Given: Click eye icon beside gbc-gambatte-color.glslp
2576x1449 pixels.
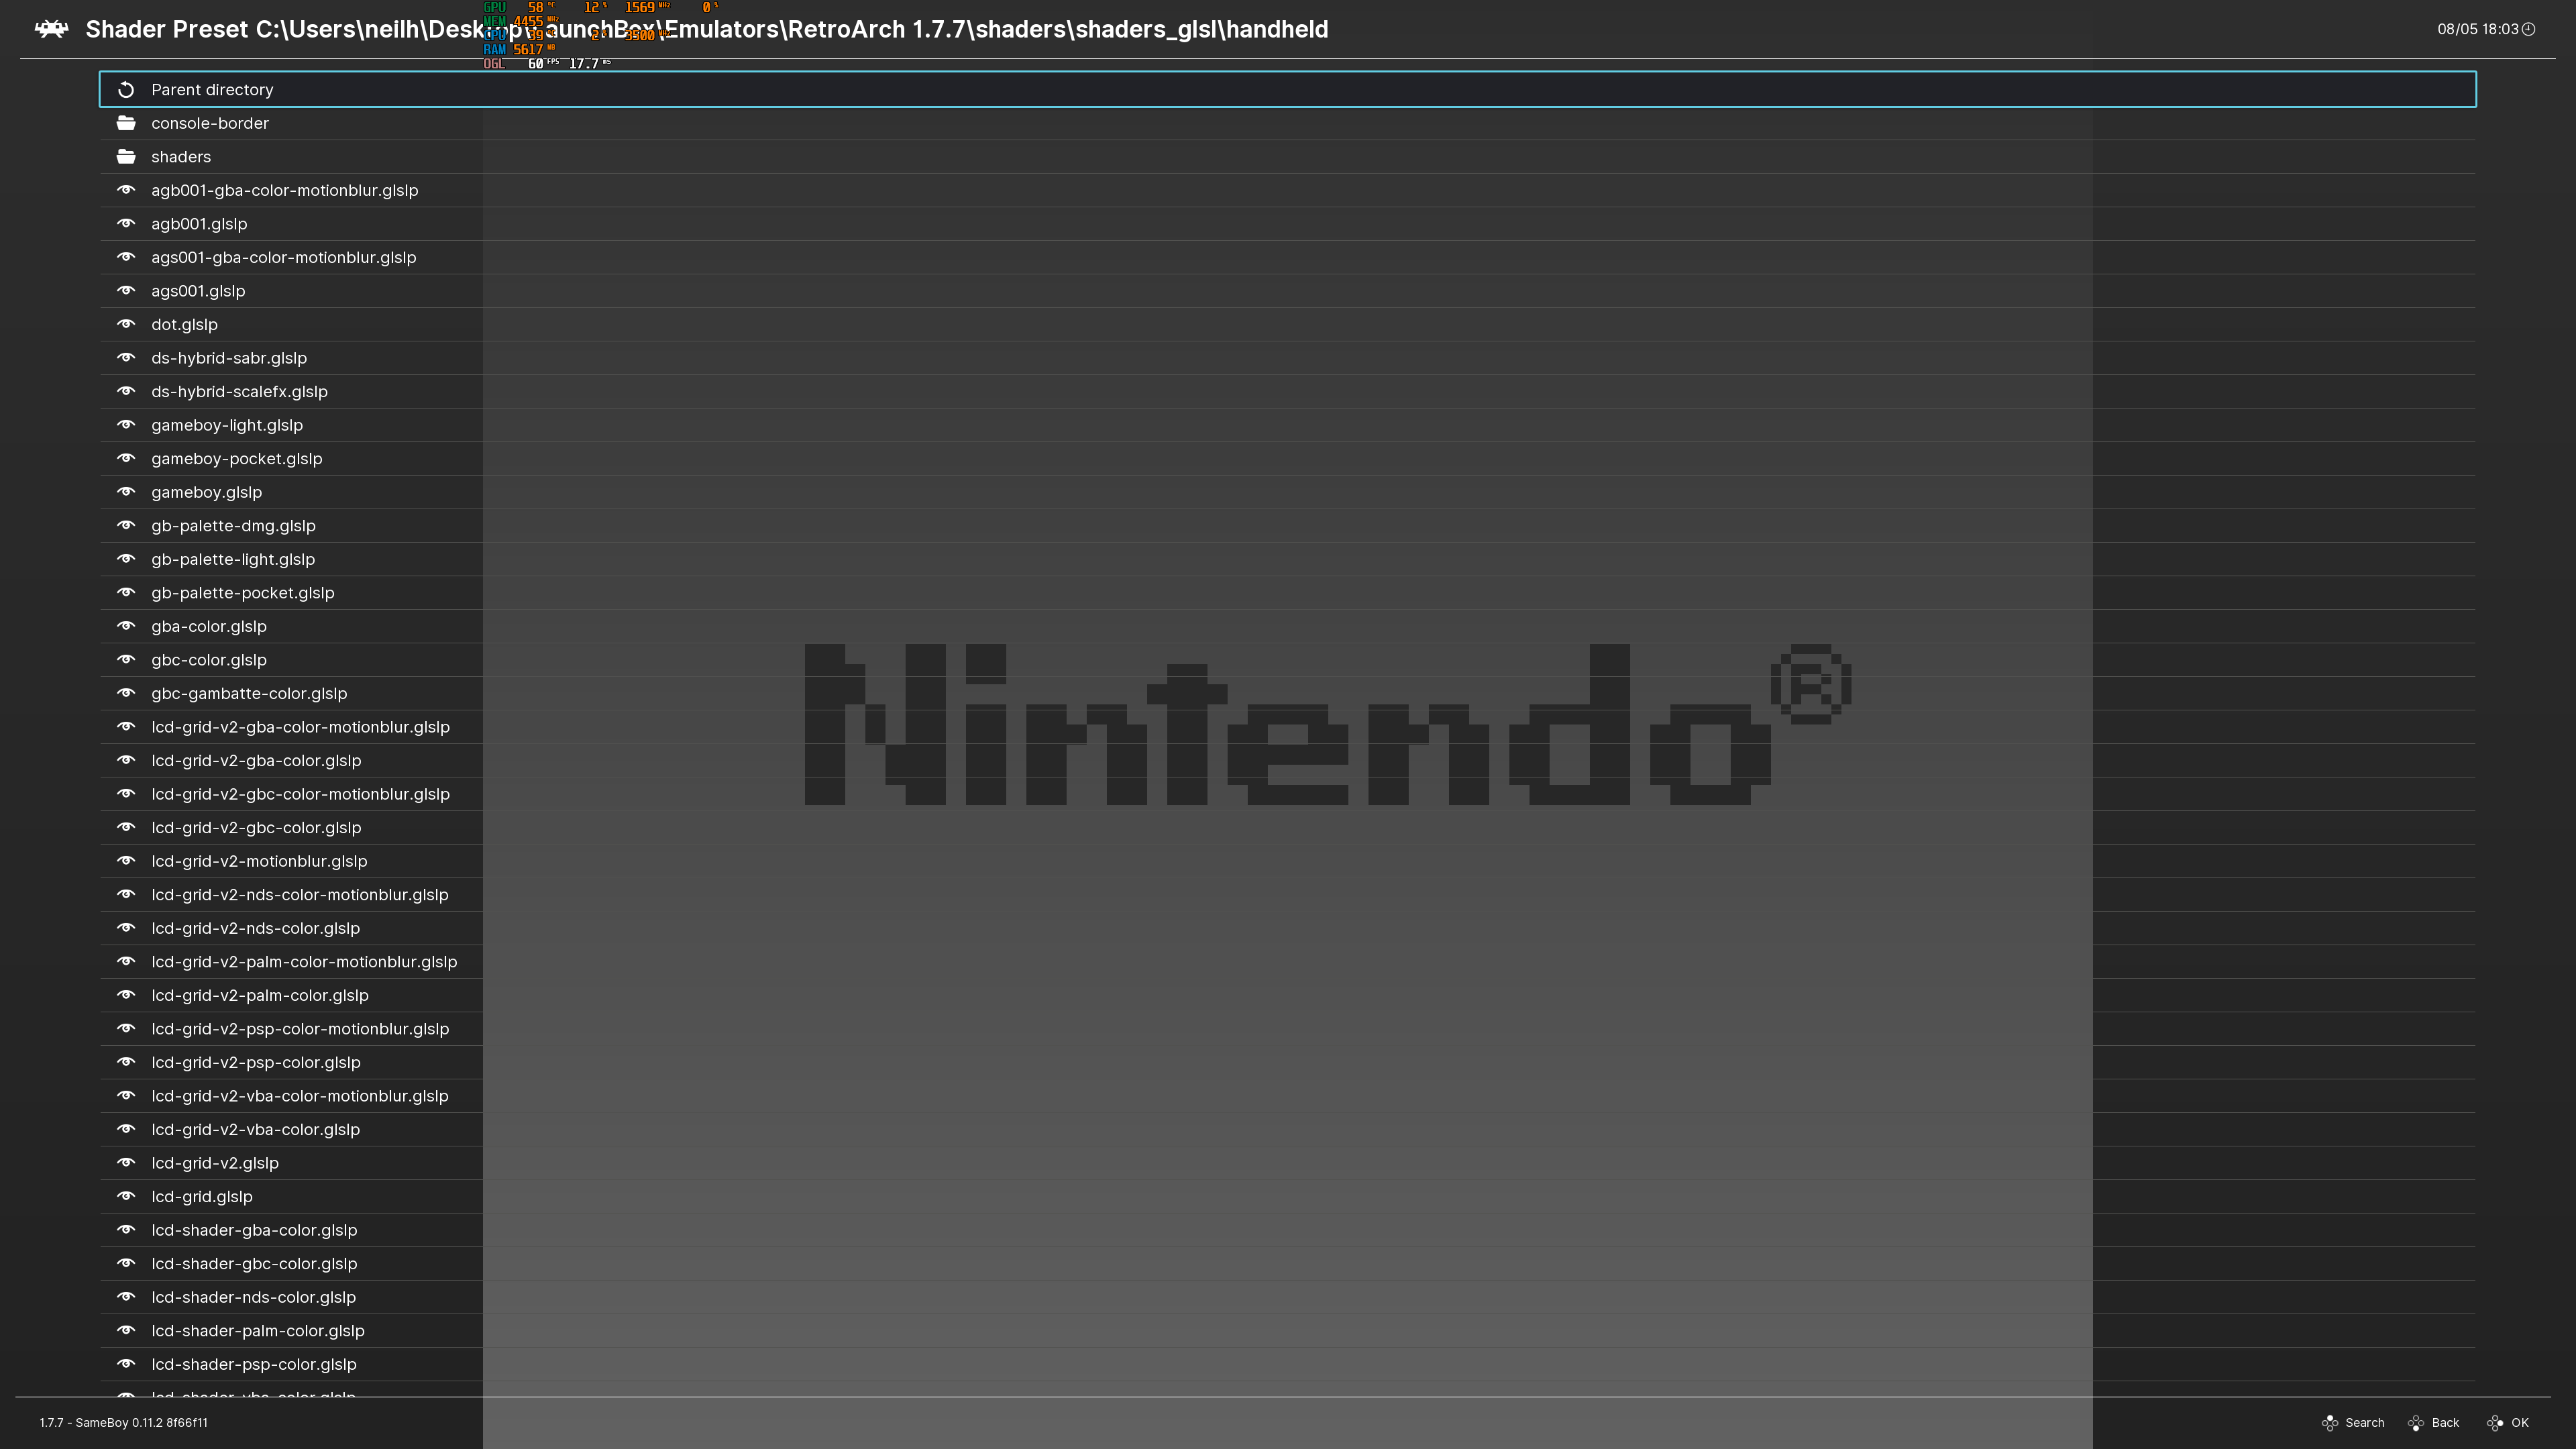Looking at the screenshot, I should pos(126,692).
